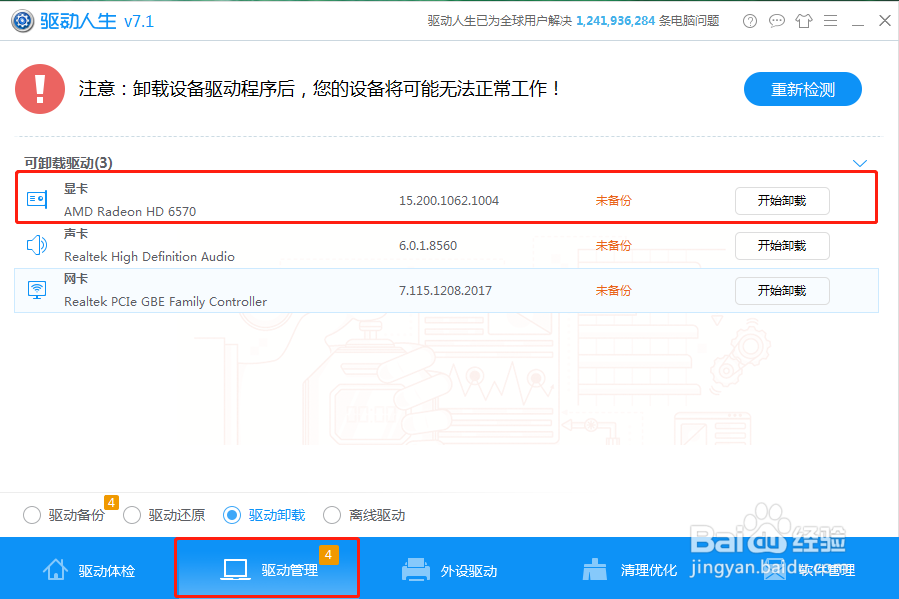Click the 驱动人生 logo icon
Viewport: 899px width, 599px height.
pos(23,21)
